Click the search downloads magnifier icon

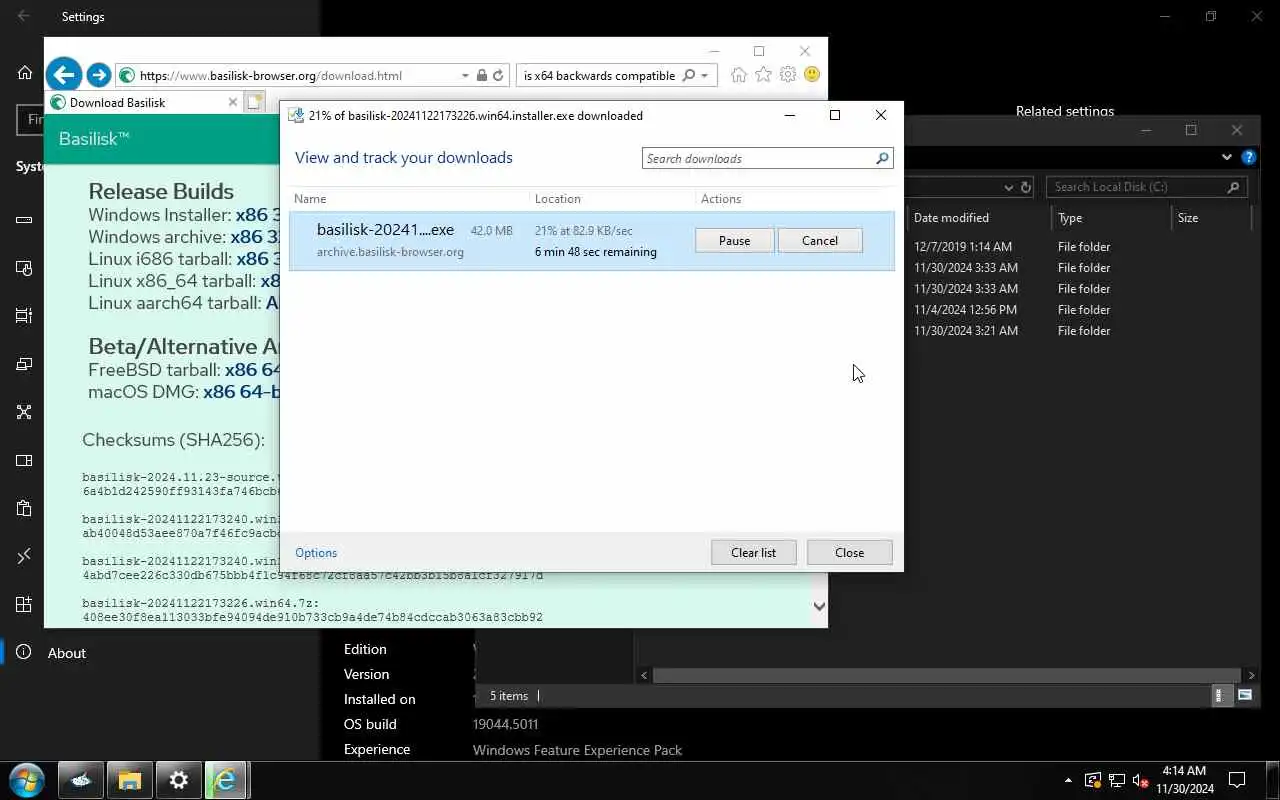882,158
